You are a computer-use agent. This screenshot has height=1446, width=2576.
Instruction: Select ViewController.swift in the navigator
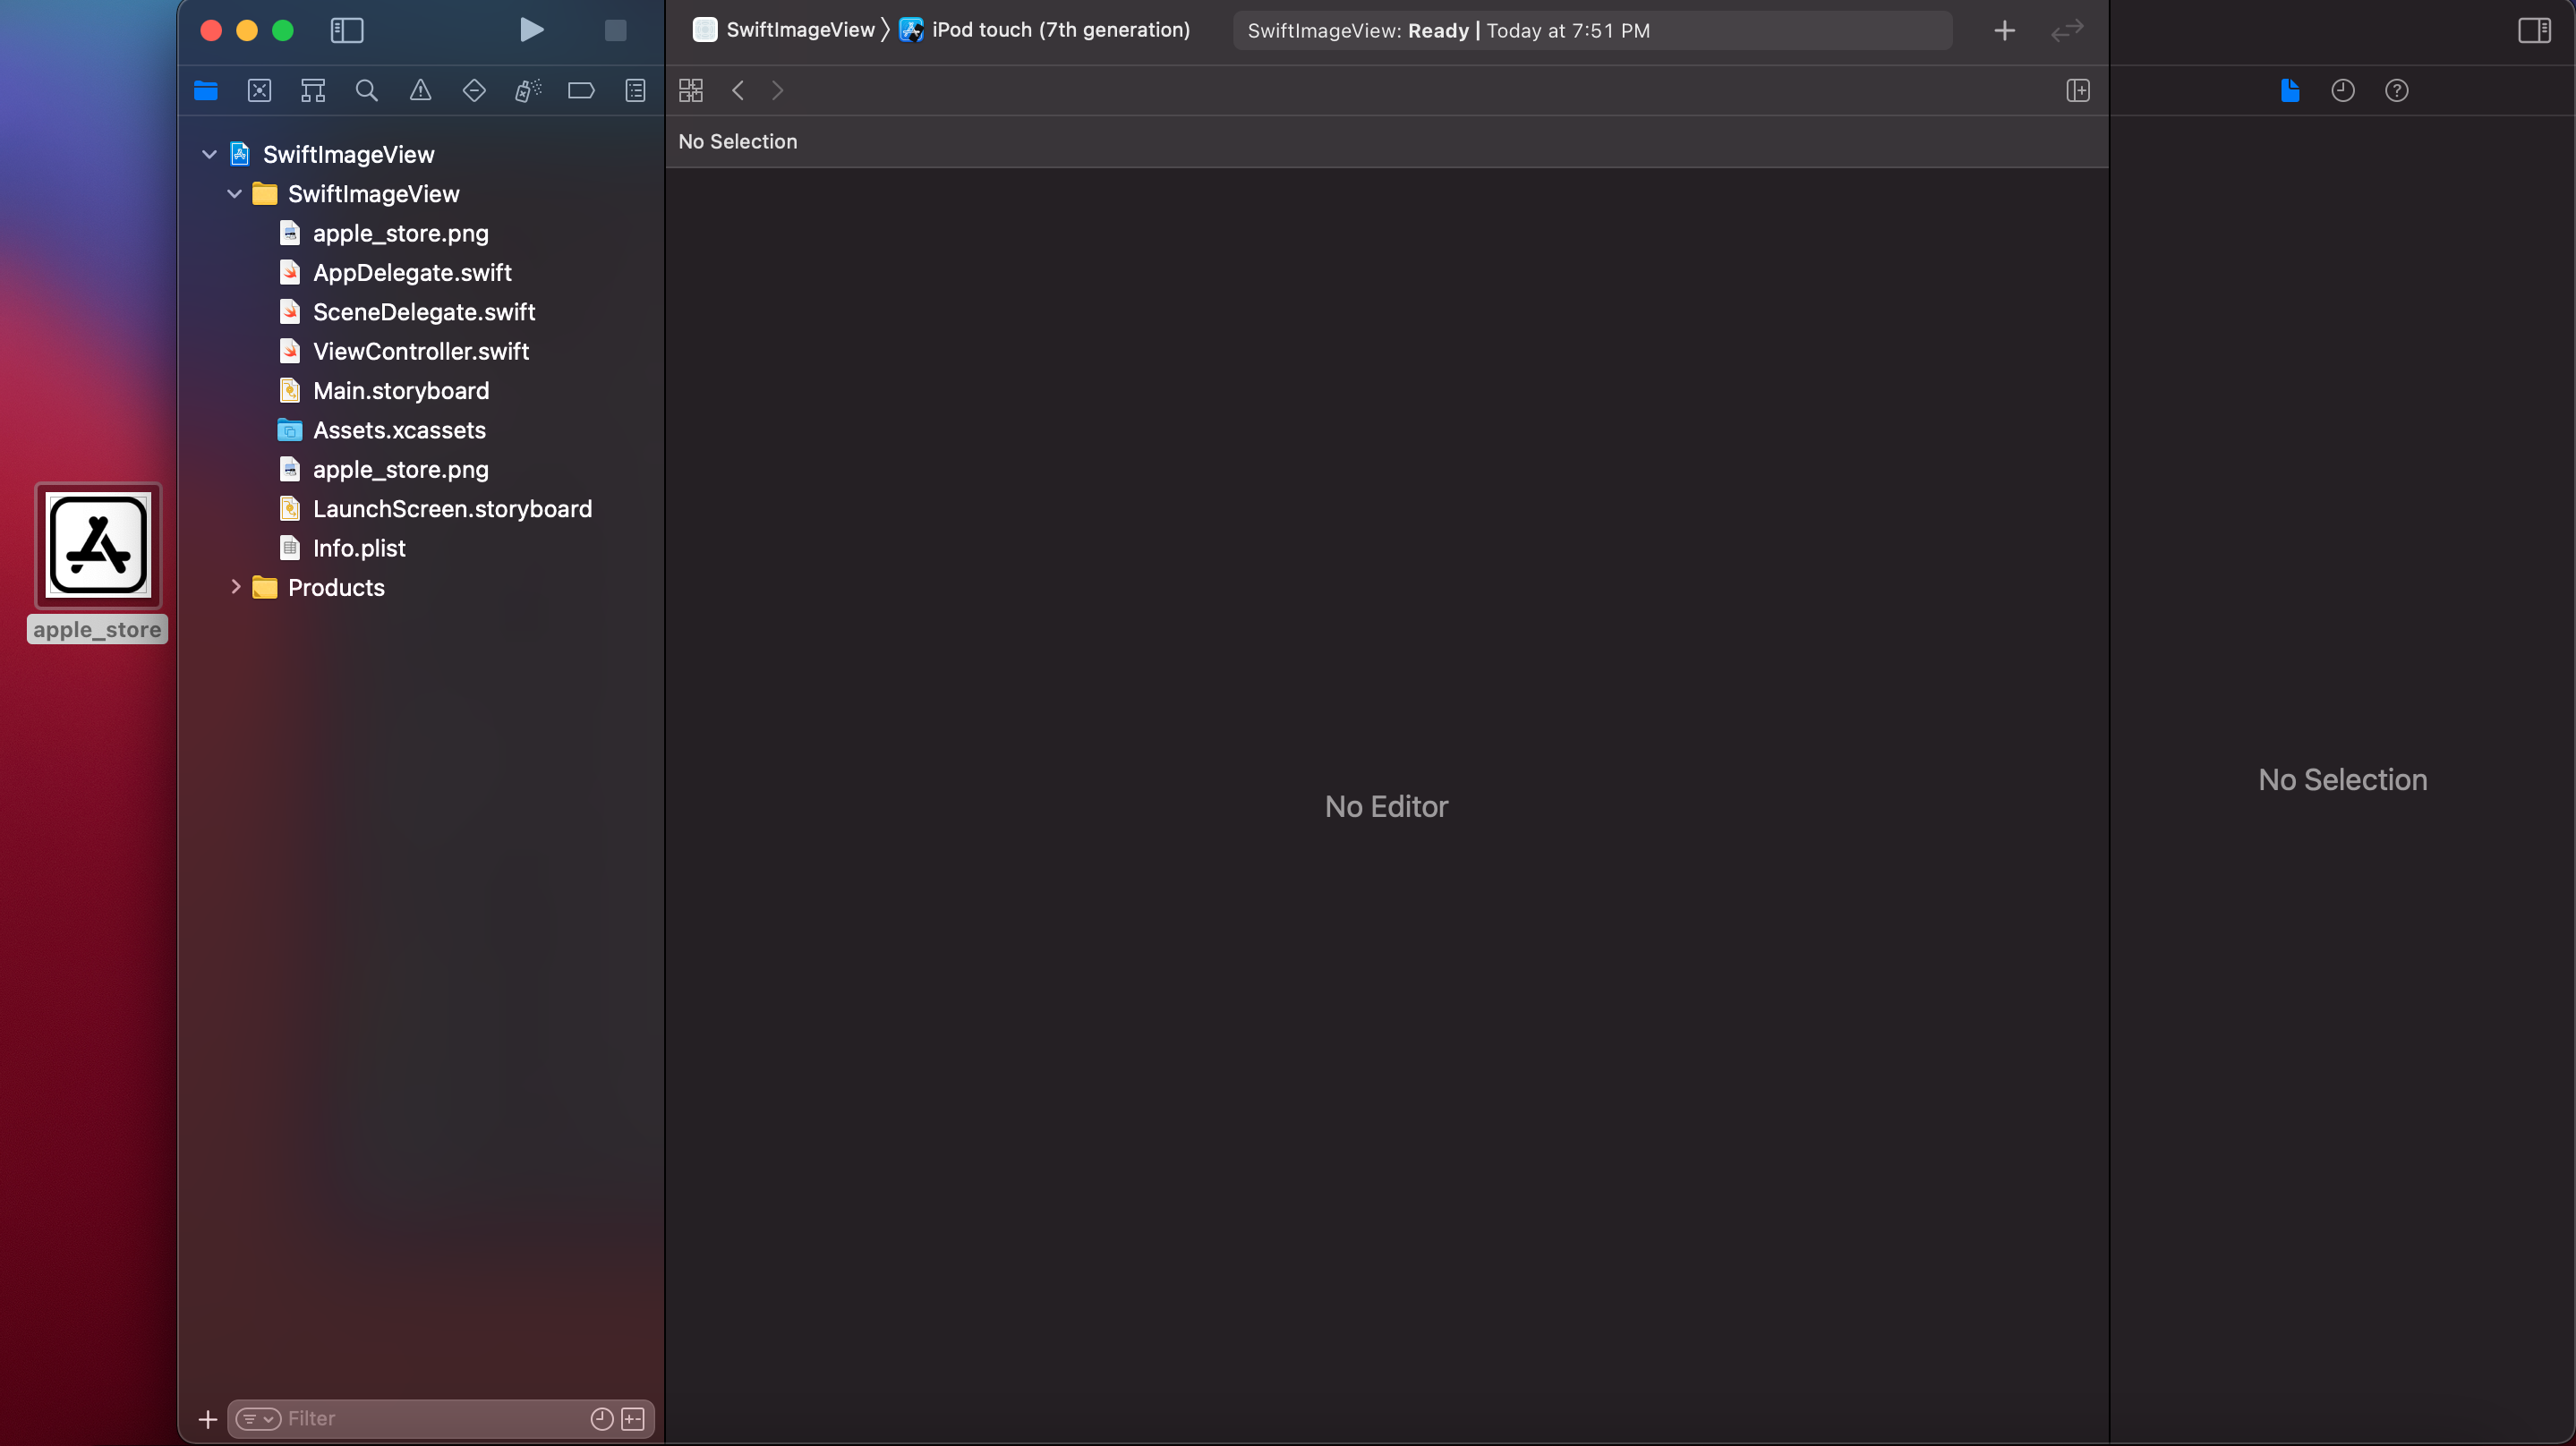(420, 351)
